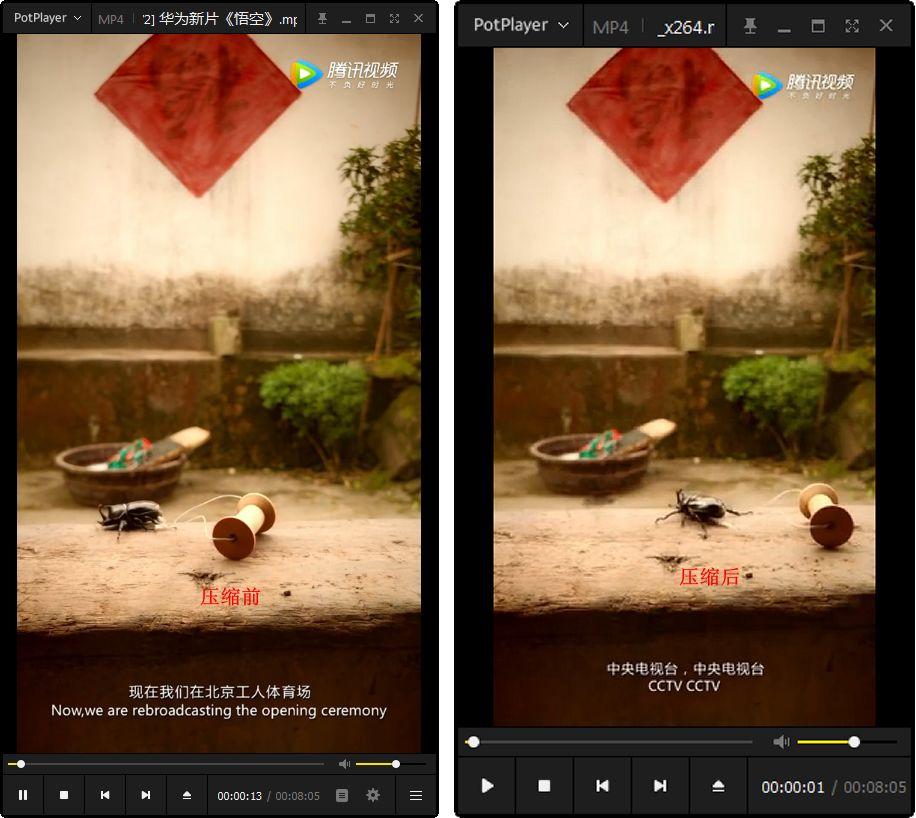This screenshot has width=916, height=818.
Task: Select the MP4 label in right title bar
Action: click(x=610, y=27)
